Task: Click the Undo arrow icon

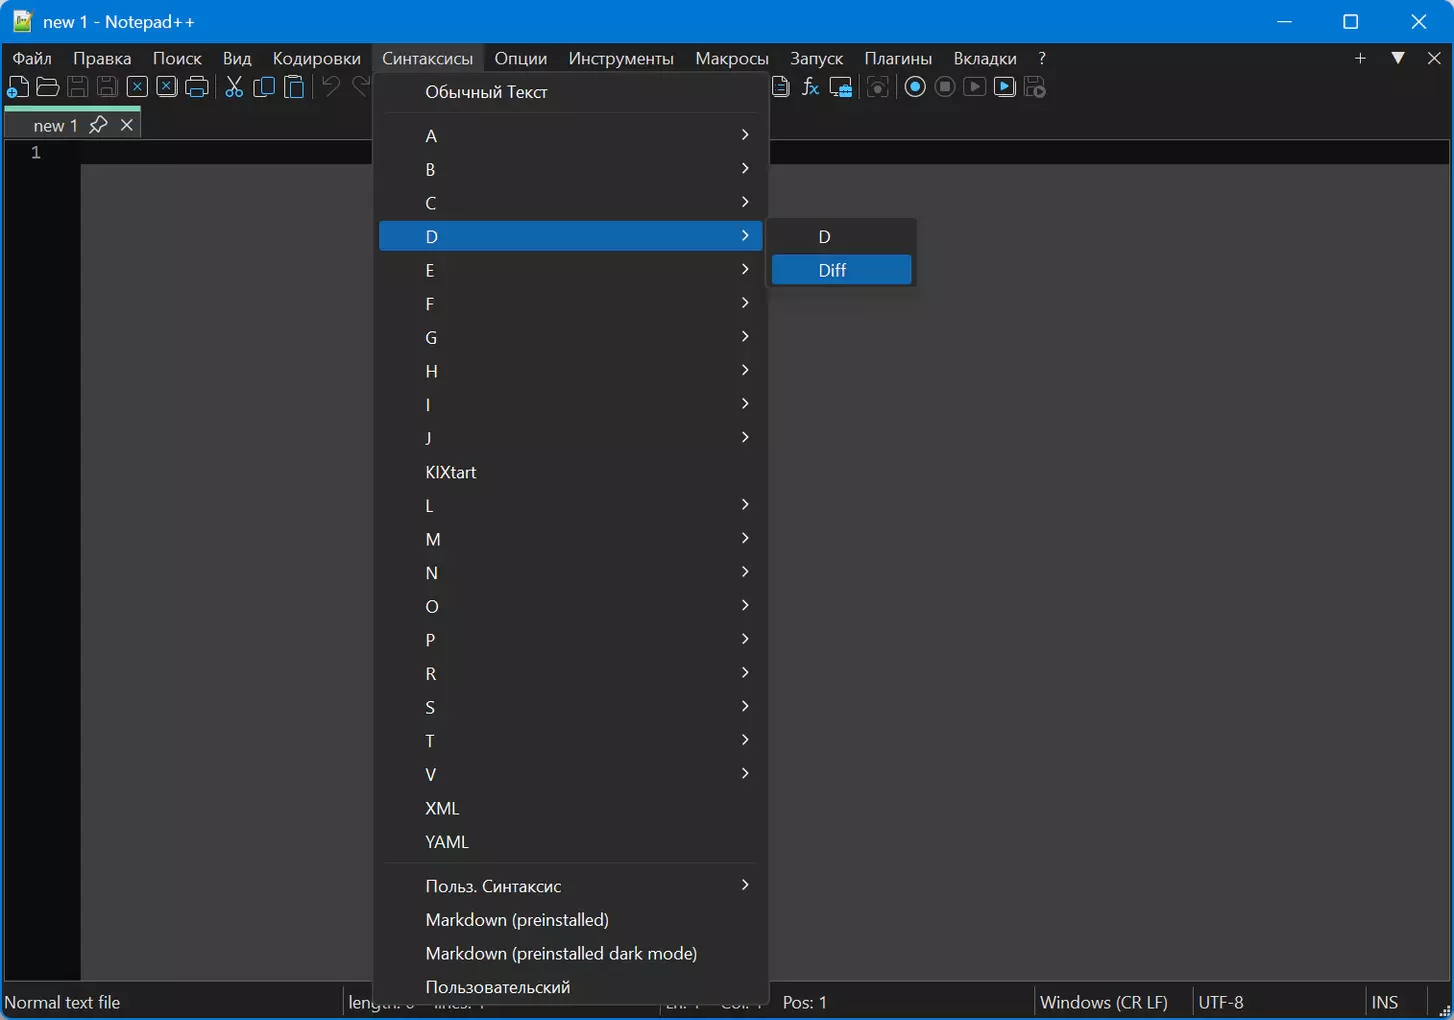Action: [331, 87]
